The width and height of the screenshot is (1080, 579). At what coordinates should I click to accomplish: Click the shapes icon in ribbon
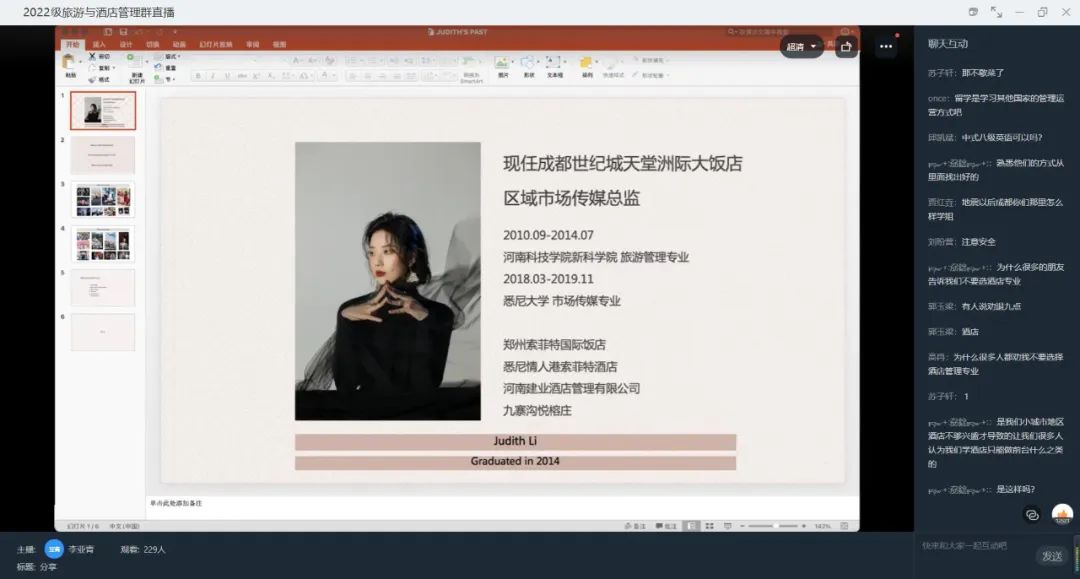528,64
